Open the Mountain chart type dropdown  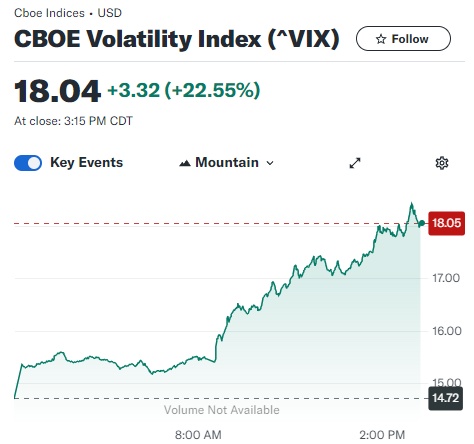(226, 163)
